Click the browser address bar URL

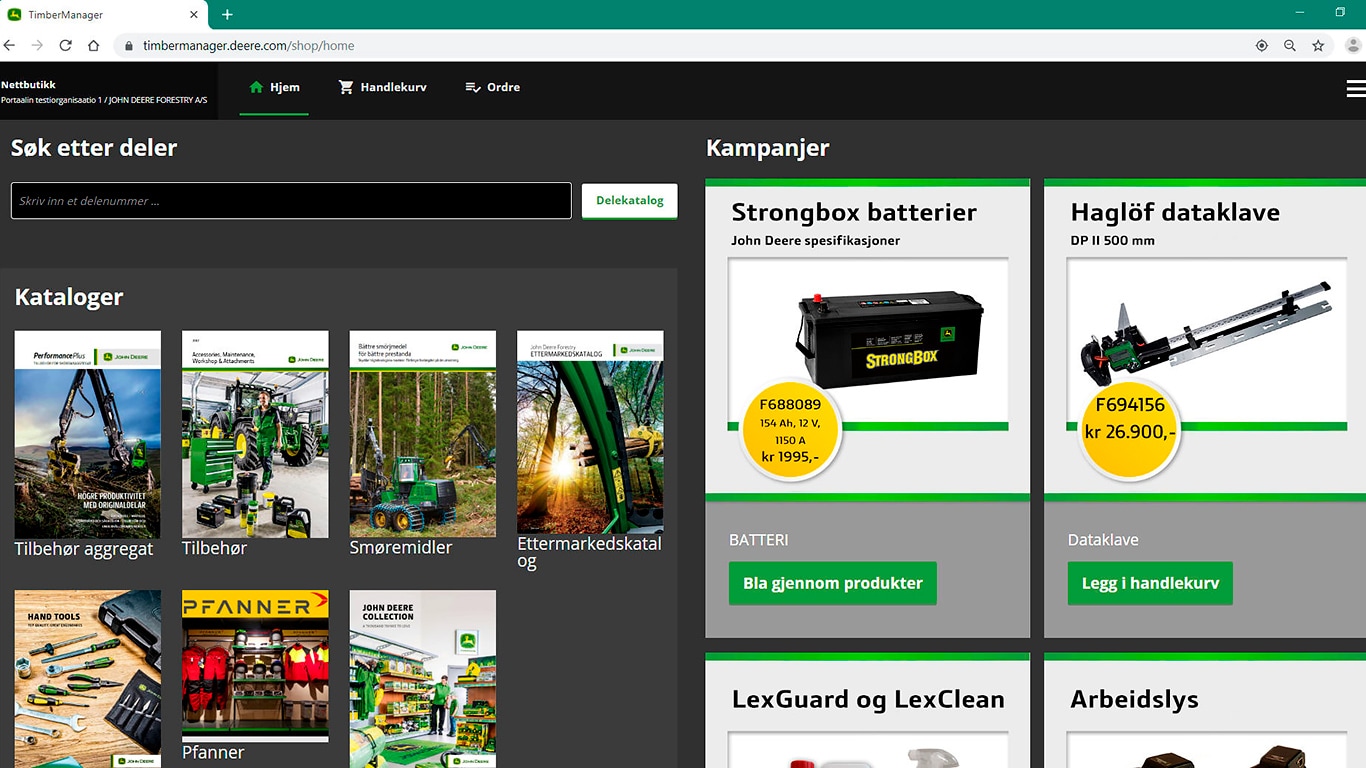249,46
